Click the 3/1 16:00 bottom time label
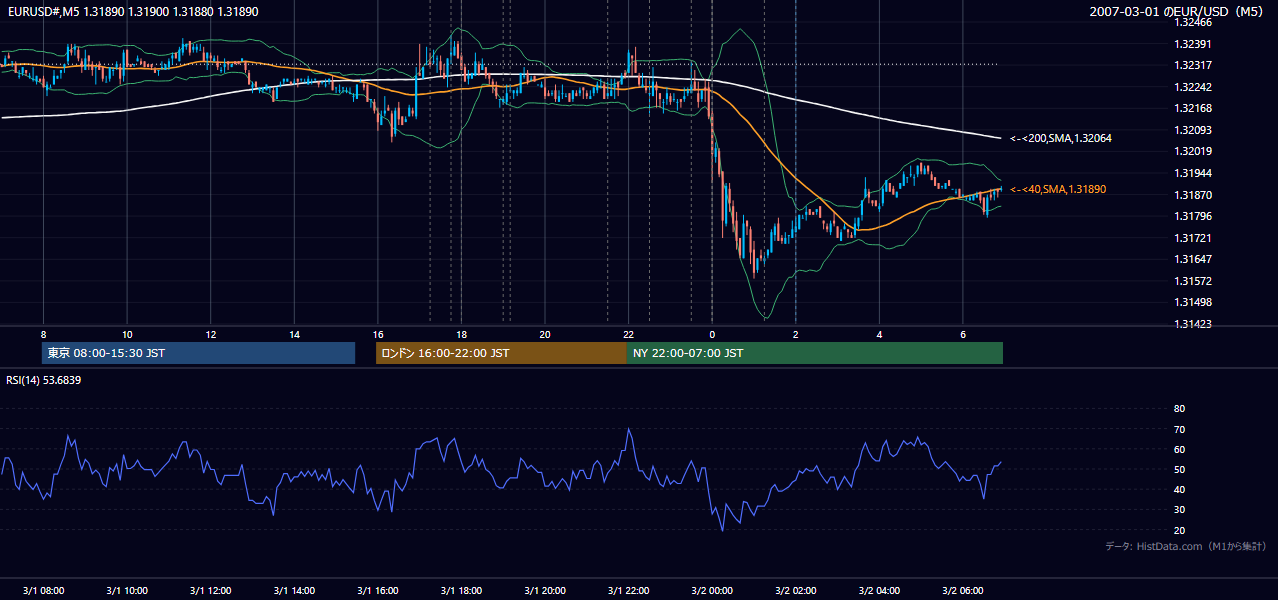Viewport: 1278px width, 600px height. click(x=377, y=591)
